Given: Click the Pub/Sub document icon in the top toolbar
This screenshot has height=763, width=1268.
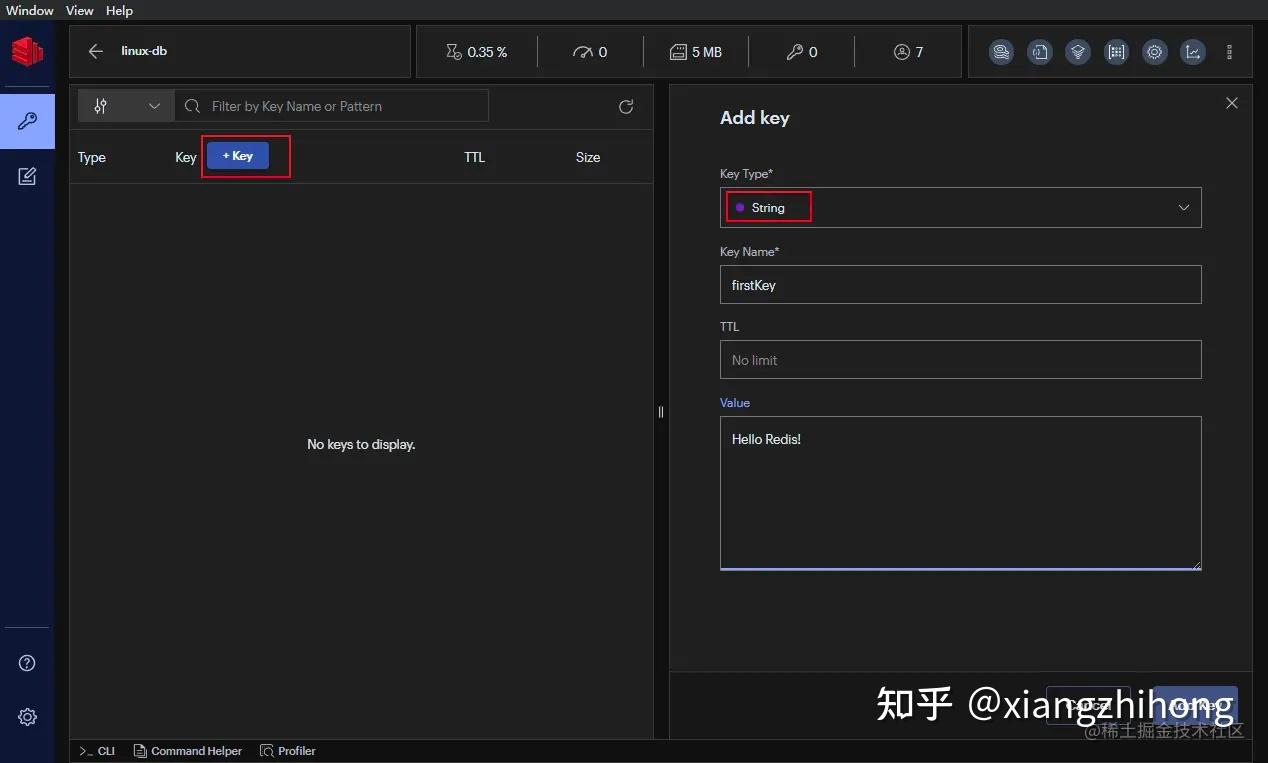Looking at the screenshot, I should click(1040, 51).
